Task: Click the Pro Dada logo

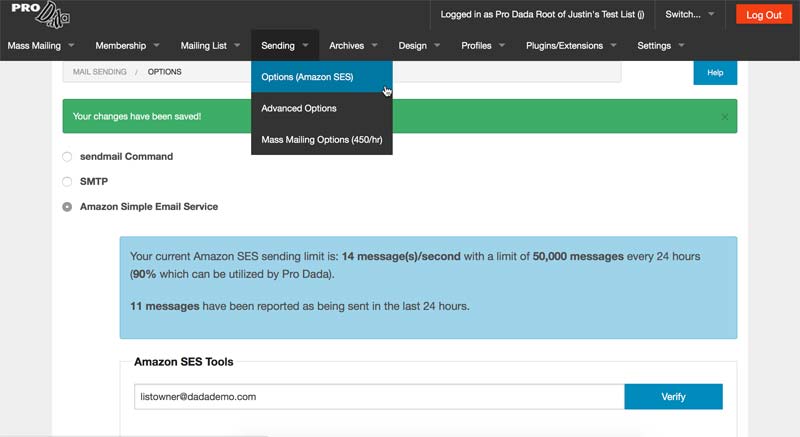Action: [x=41, y=14]
